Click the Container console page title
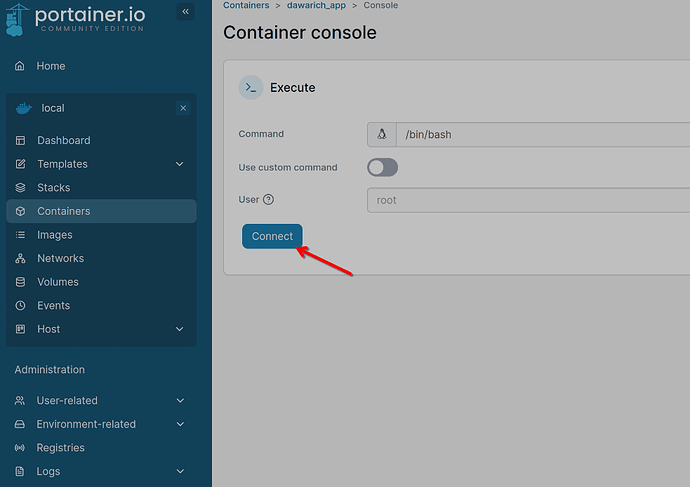 click(300, 33)
